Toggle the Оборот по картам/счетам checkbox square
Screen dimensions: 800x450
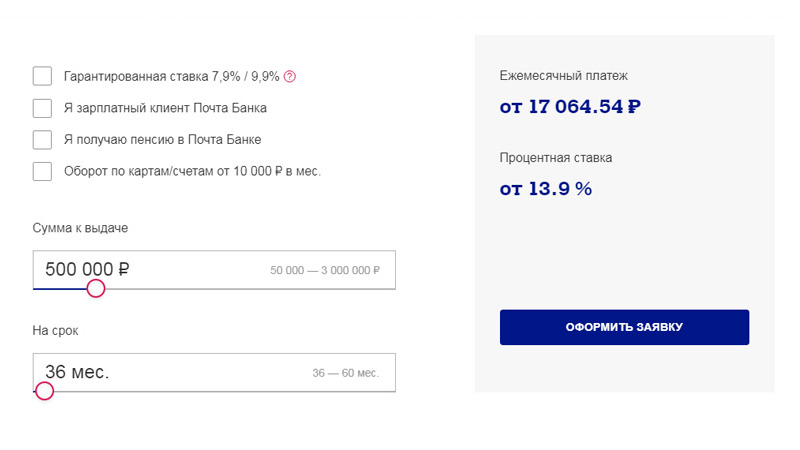pyautogui.click(x=42, y=171)
